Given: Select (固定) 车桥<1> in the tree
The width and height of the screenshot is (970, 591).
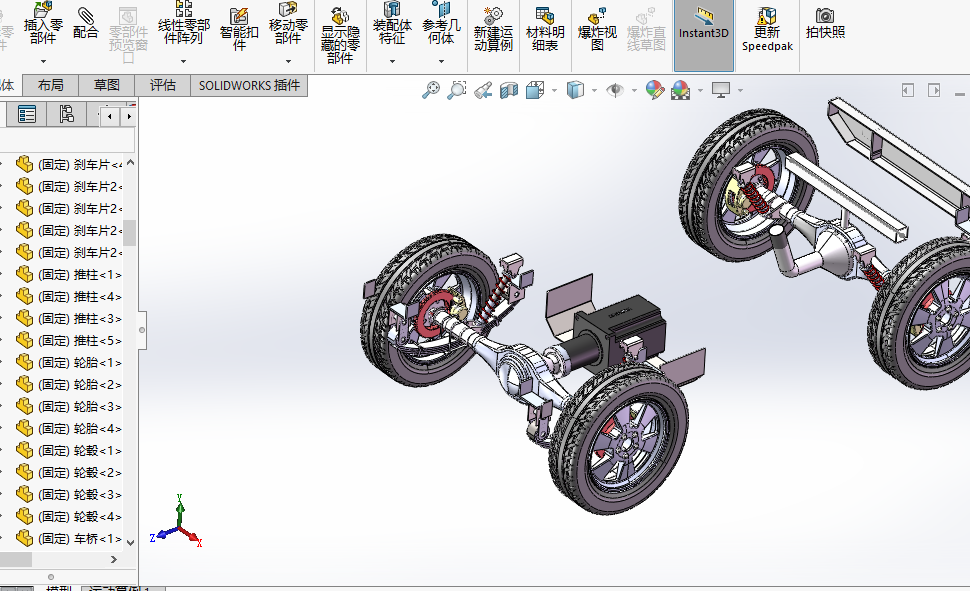Looking at the screenshot, I should (x=79, y=538).
